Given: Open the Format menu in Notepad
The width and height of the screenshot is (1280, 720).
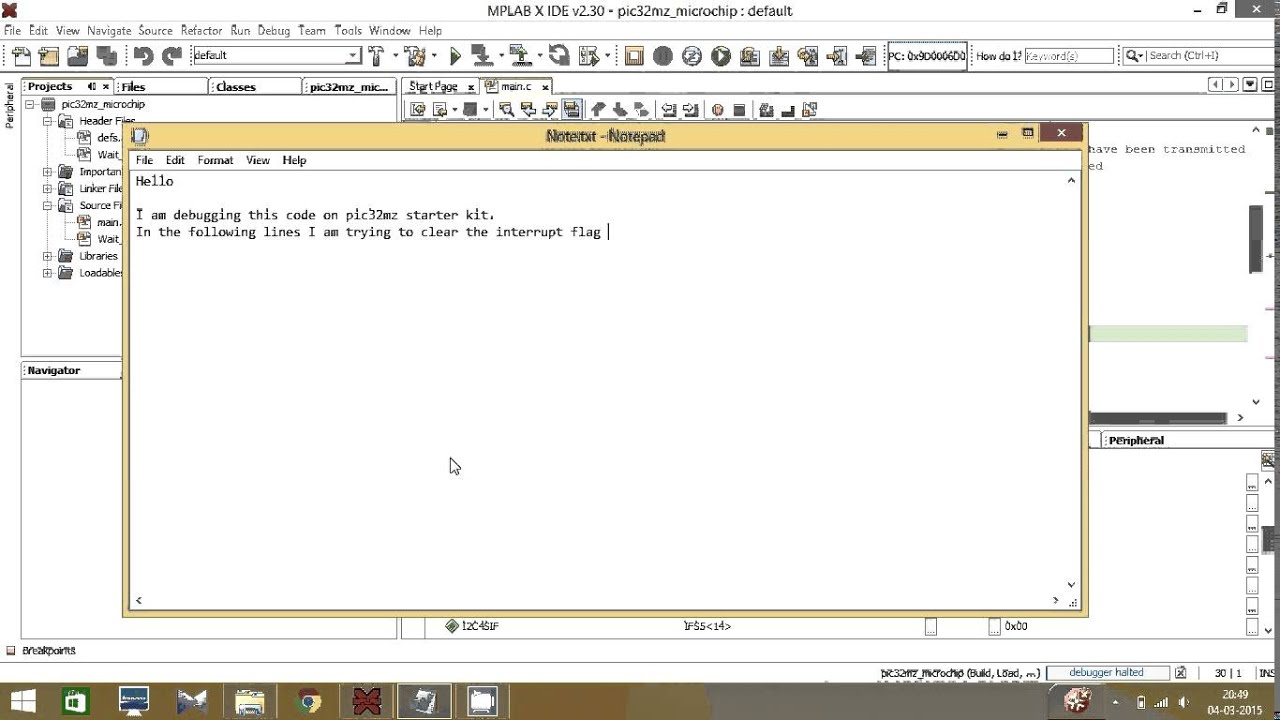Looking at the screenshot, I should pos(215,160).
